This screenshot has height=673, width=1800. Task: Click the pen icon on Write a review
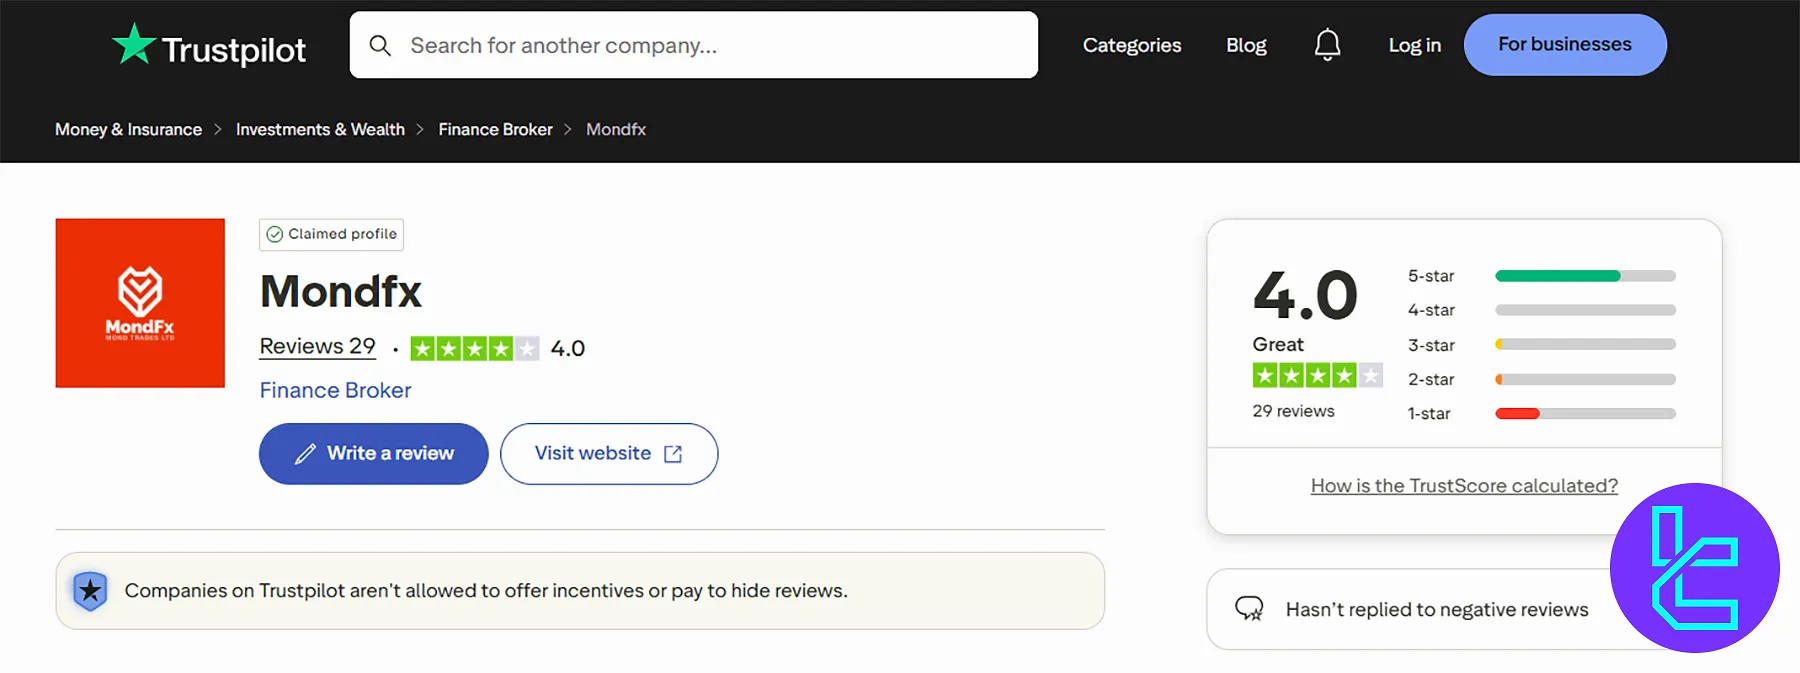click(x=303, y=453)
